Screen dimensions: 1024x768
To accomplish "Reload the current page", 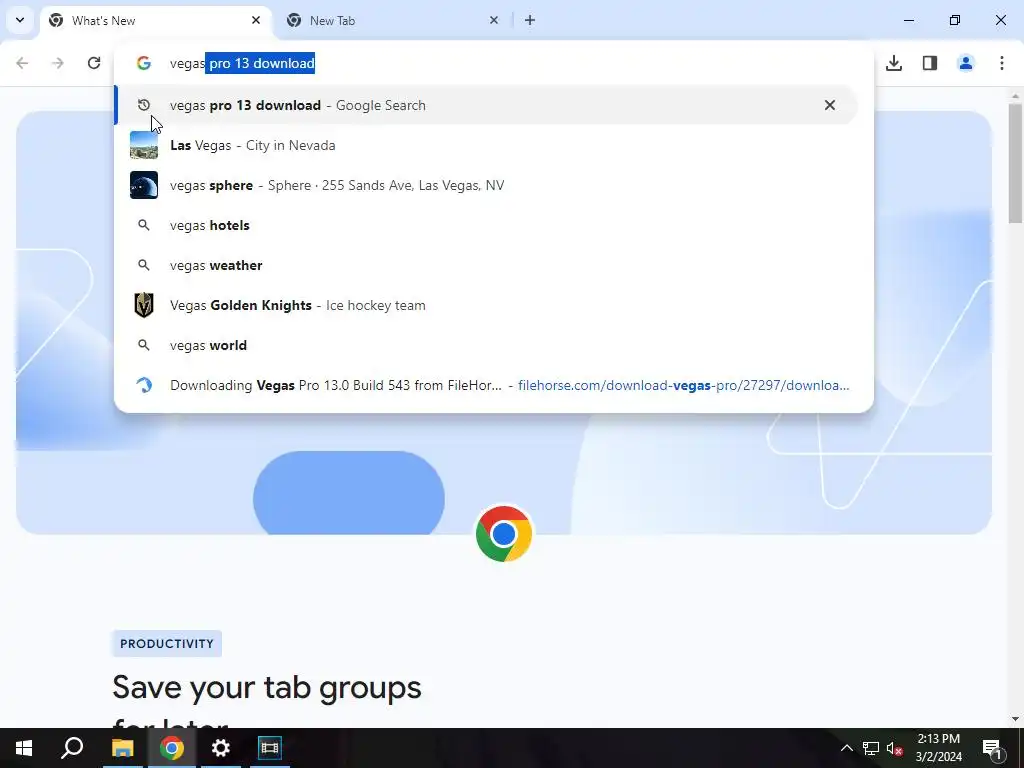I will pos(94,63).
